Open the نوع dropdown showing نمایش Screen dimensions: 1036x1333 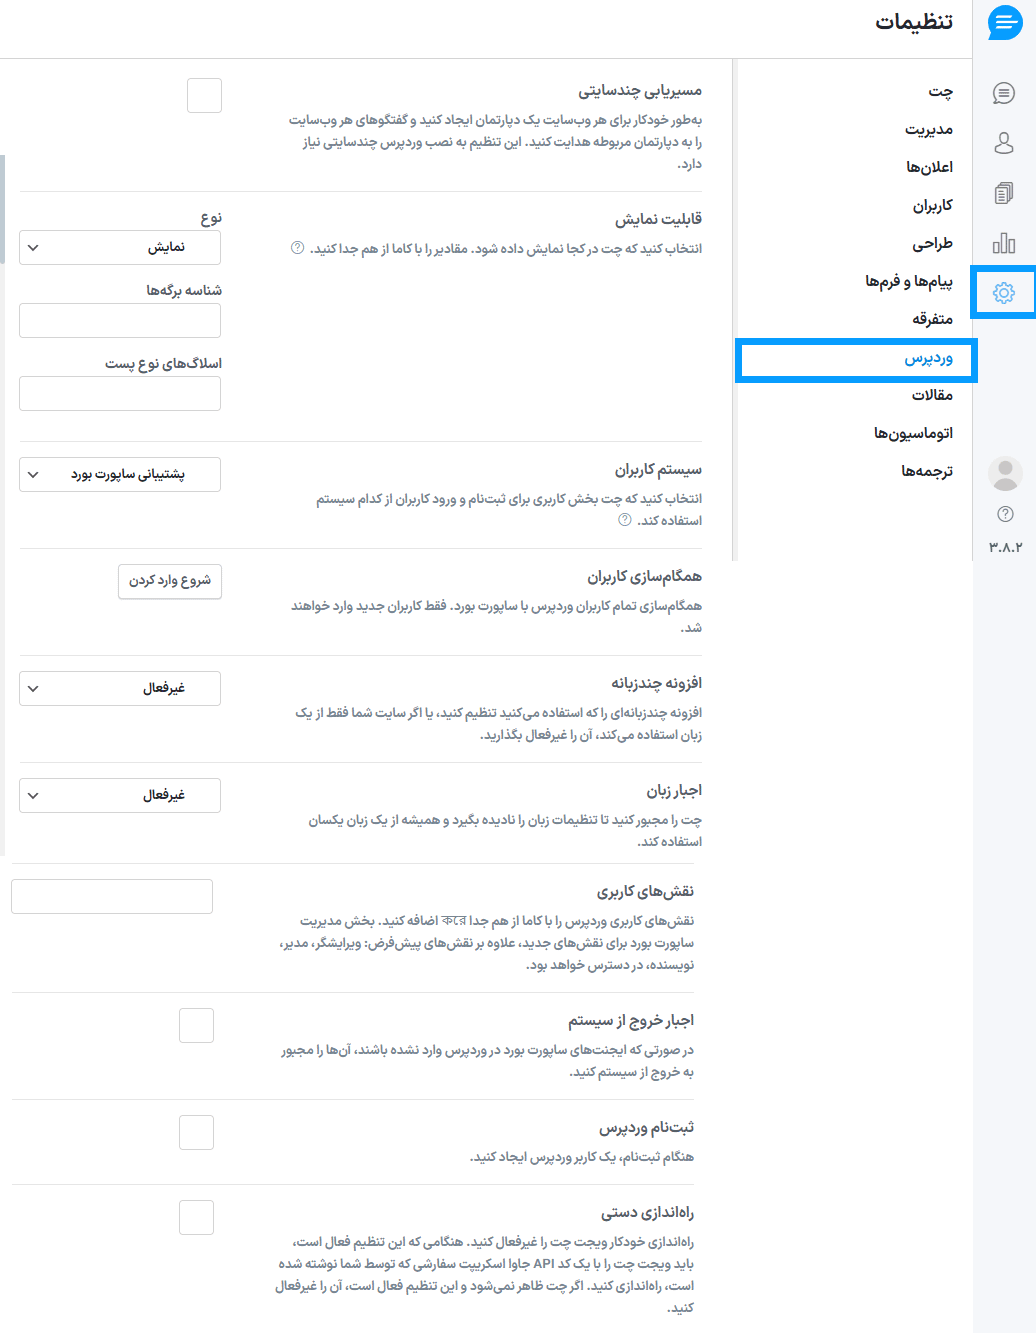(120, 248)
